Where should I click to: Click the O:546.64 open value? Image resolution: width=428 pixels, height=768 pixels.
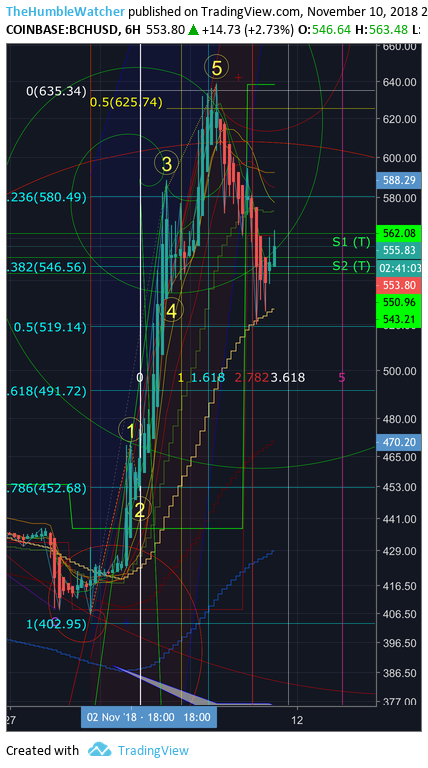[x=324, y=30]
